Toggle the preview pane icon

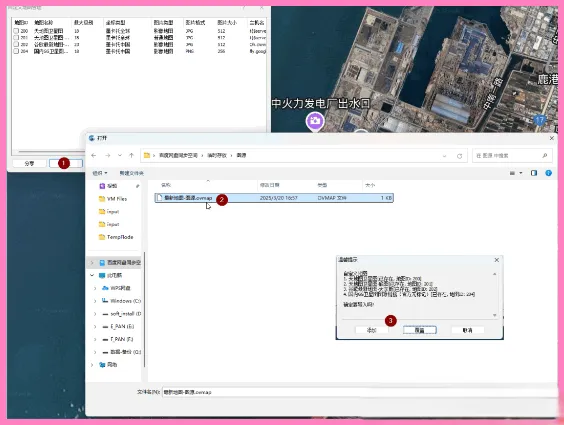pos(534,173)
